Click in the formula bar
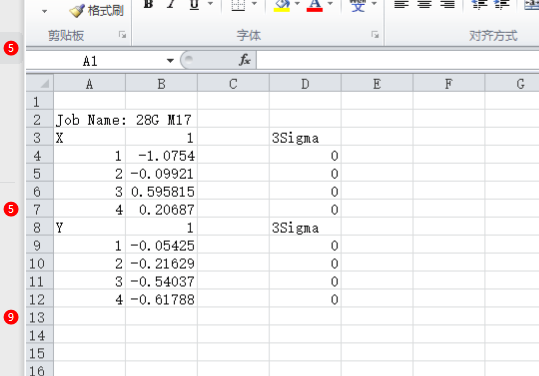This screenshot has width=539, height=376. pos(398,60)
